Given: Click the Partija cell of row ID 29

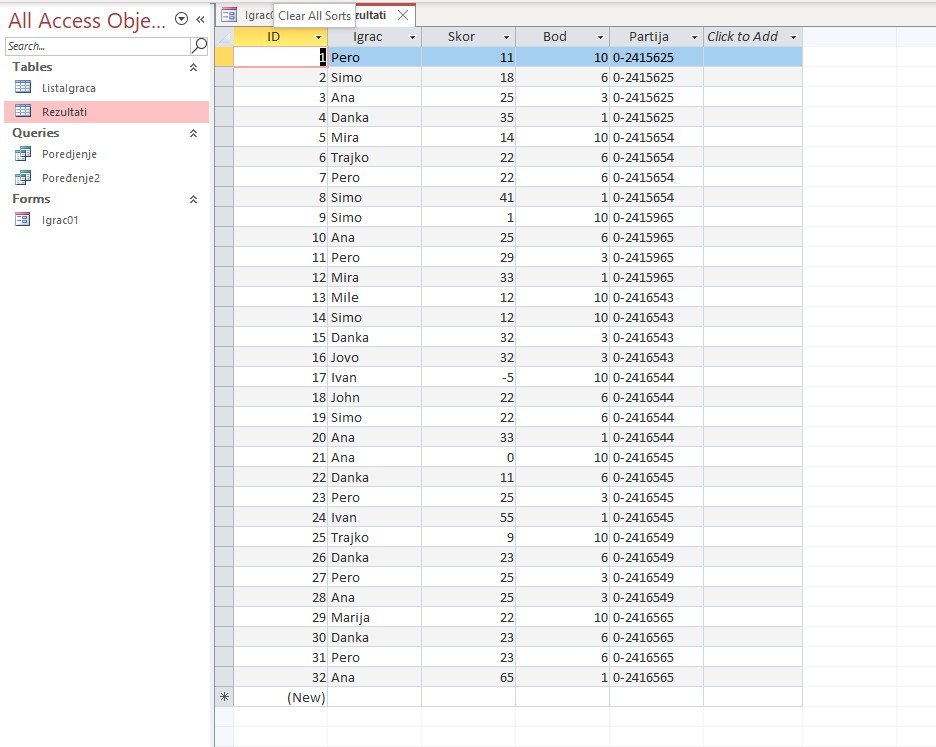Looking at the screenshot, I should [657, 617].
